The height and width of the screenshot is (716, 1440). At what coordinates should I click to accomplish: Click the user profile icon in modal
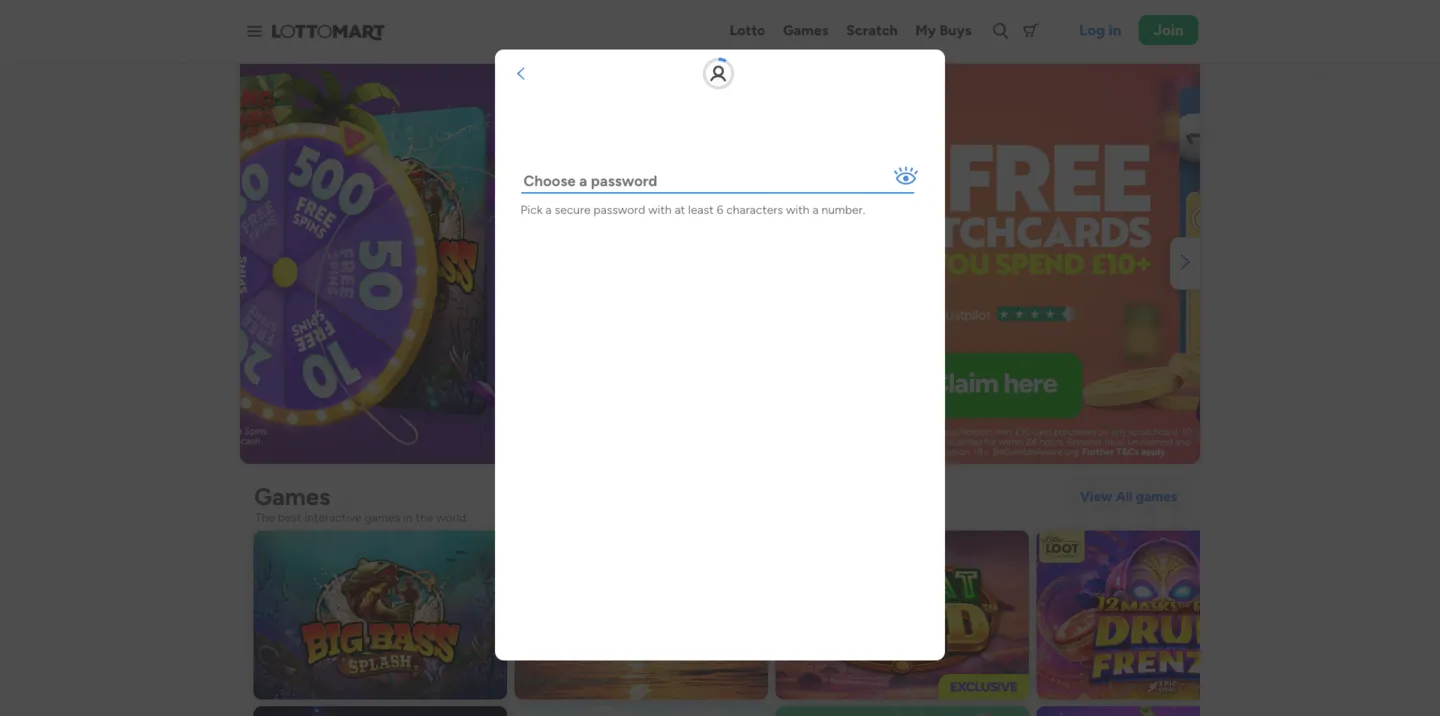(x=718, y=74)
